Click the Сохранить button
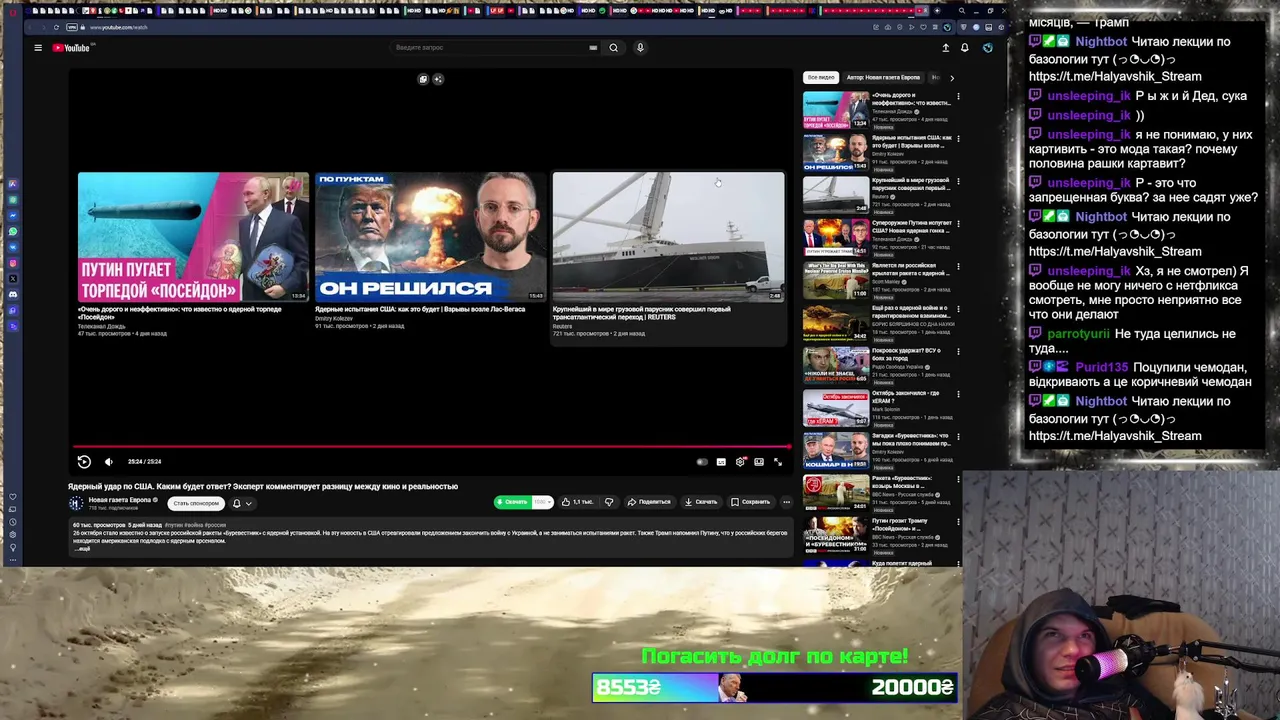 pyautogui.click(x=750, y=502)
